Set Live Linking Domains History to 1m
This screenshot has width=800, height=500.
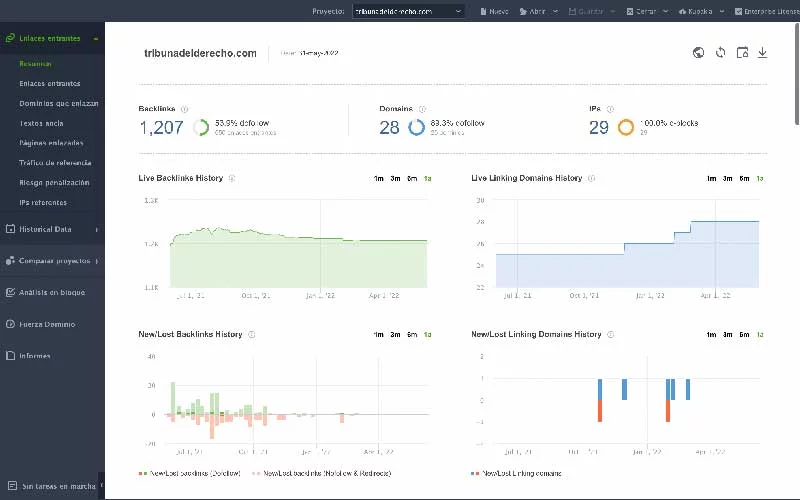click(711, 179)
